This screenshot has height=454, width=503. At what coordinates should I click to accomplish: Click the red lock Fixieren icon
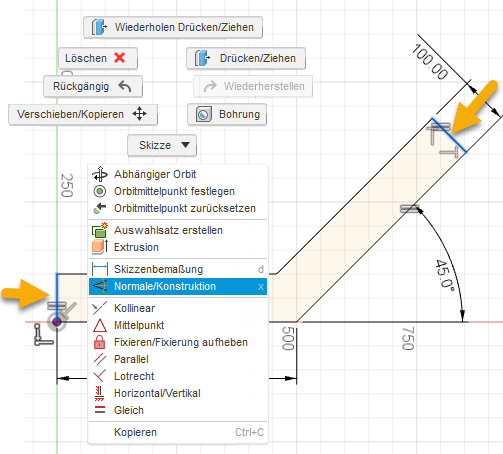(x=100, y=342)
